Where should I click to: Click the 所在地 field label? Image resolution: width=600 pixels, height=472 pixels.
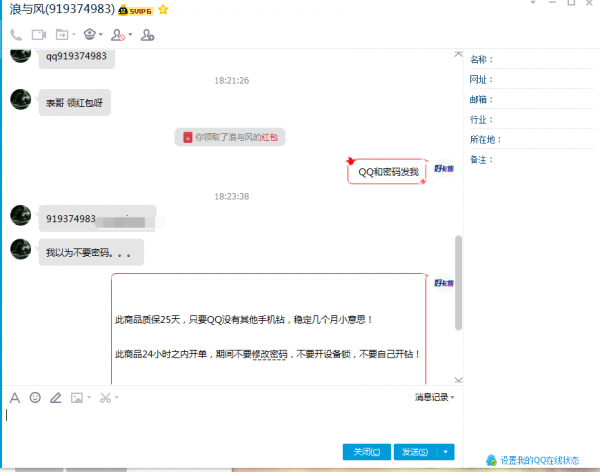(x=485, y=140)
